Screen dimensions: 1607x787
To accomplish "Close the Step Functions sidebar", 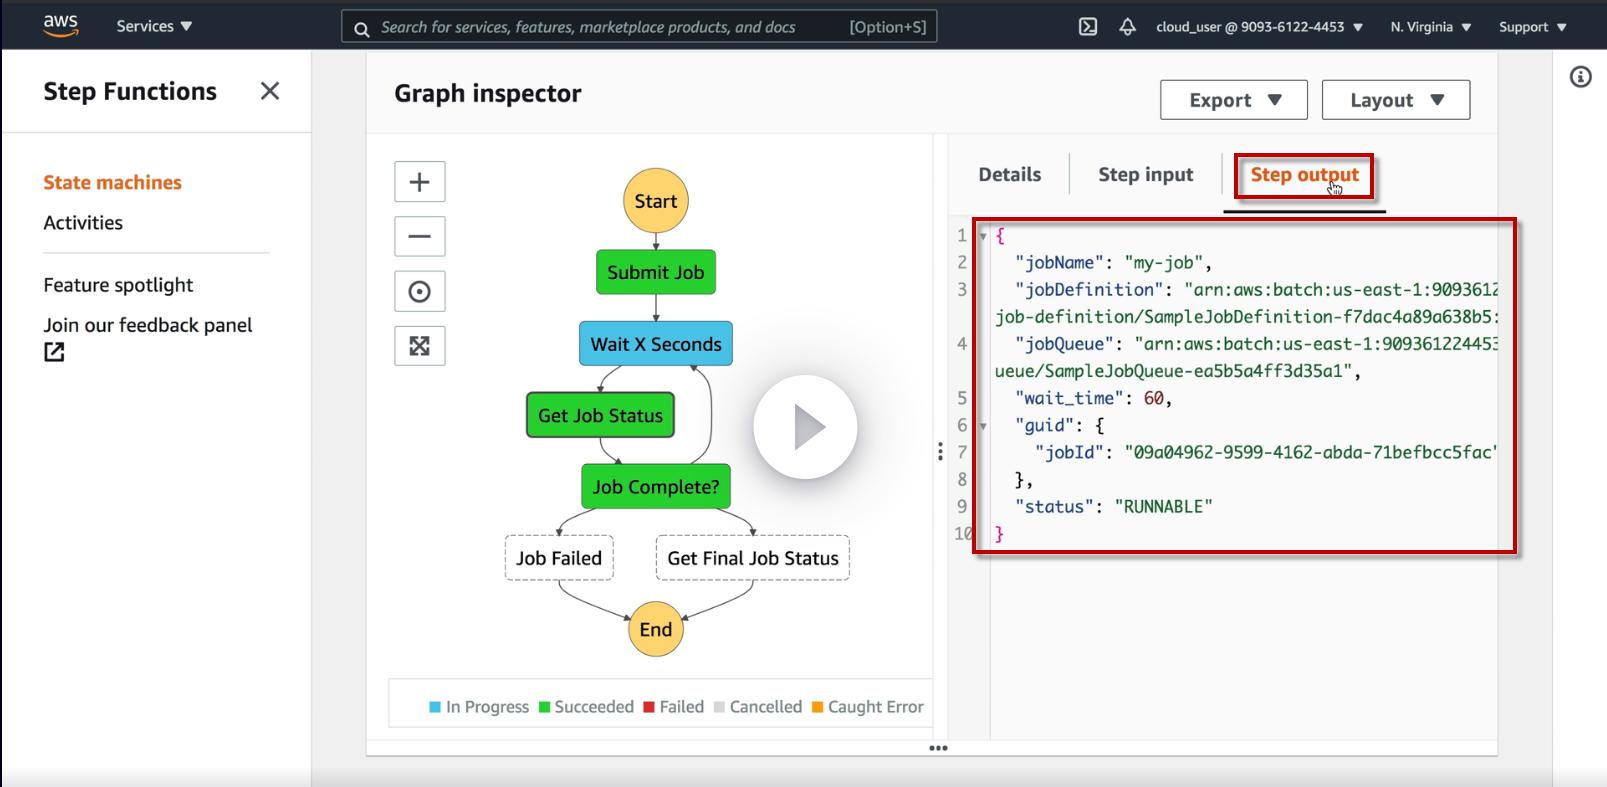I will coord(269,91).
